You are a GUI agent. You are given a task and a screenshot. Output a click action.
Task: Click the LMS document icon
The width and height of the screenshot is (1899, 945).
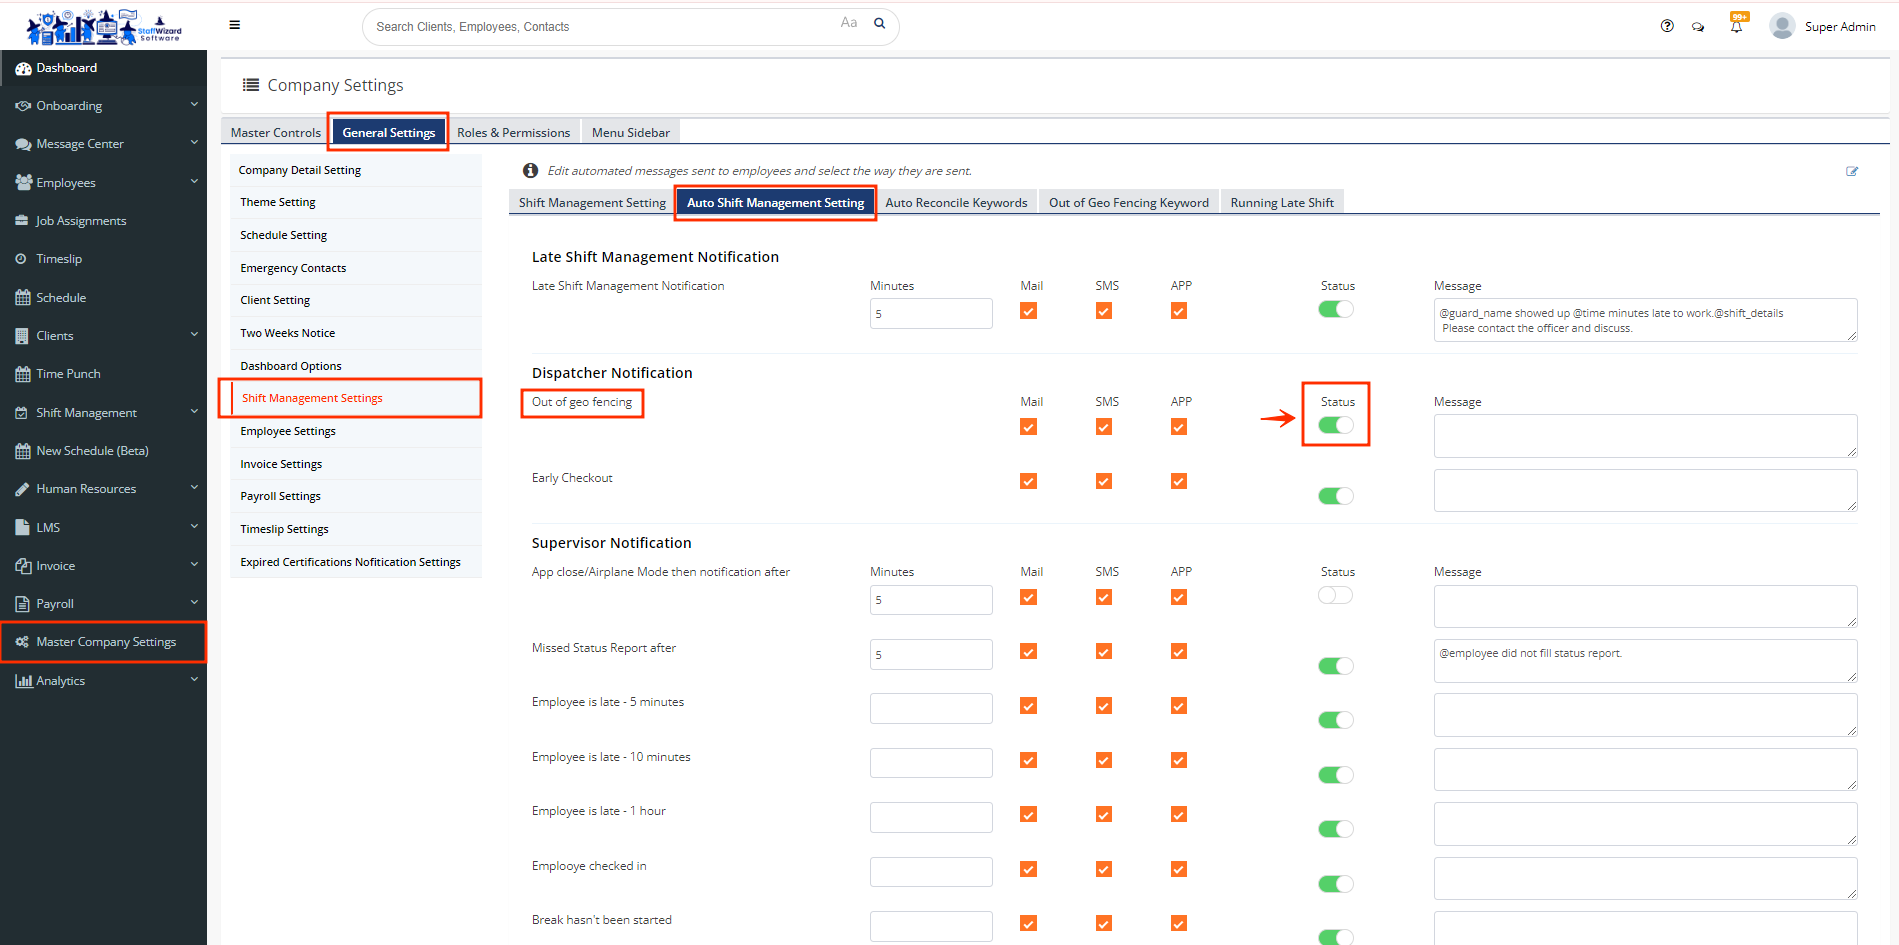(x=22, y=527)
